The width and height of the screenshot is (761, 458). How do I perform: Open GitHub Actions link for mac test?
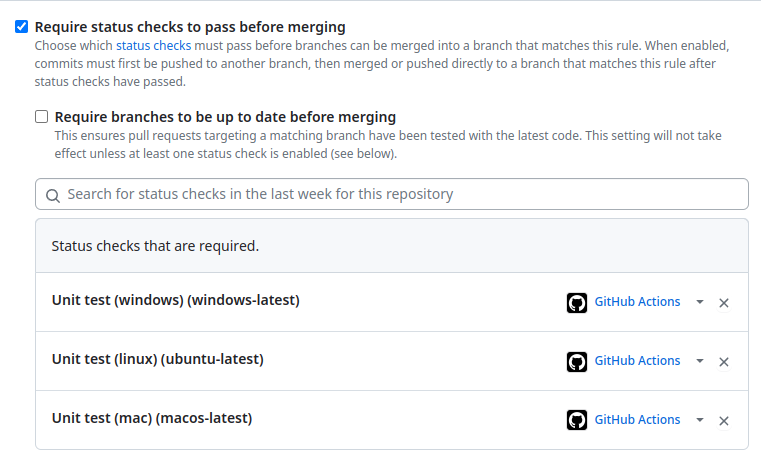(637, 420)
